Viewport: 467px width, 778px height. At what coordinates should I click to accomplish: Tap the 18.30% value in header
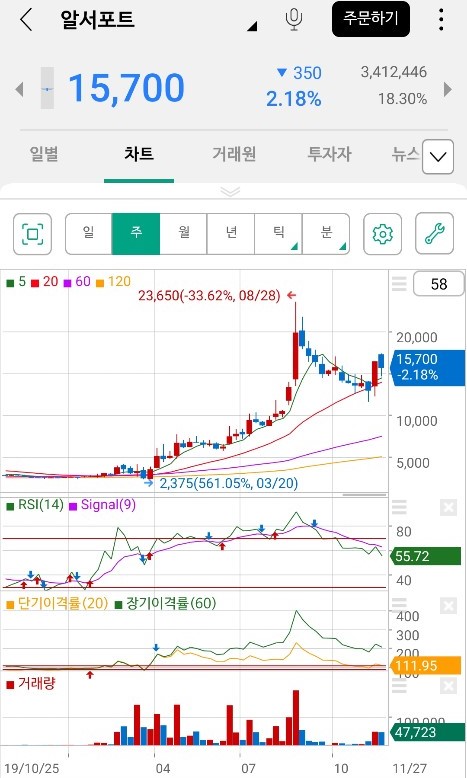(x=402, y=99)
